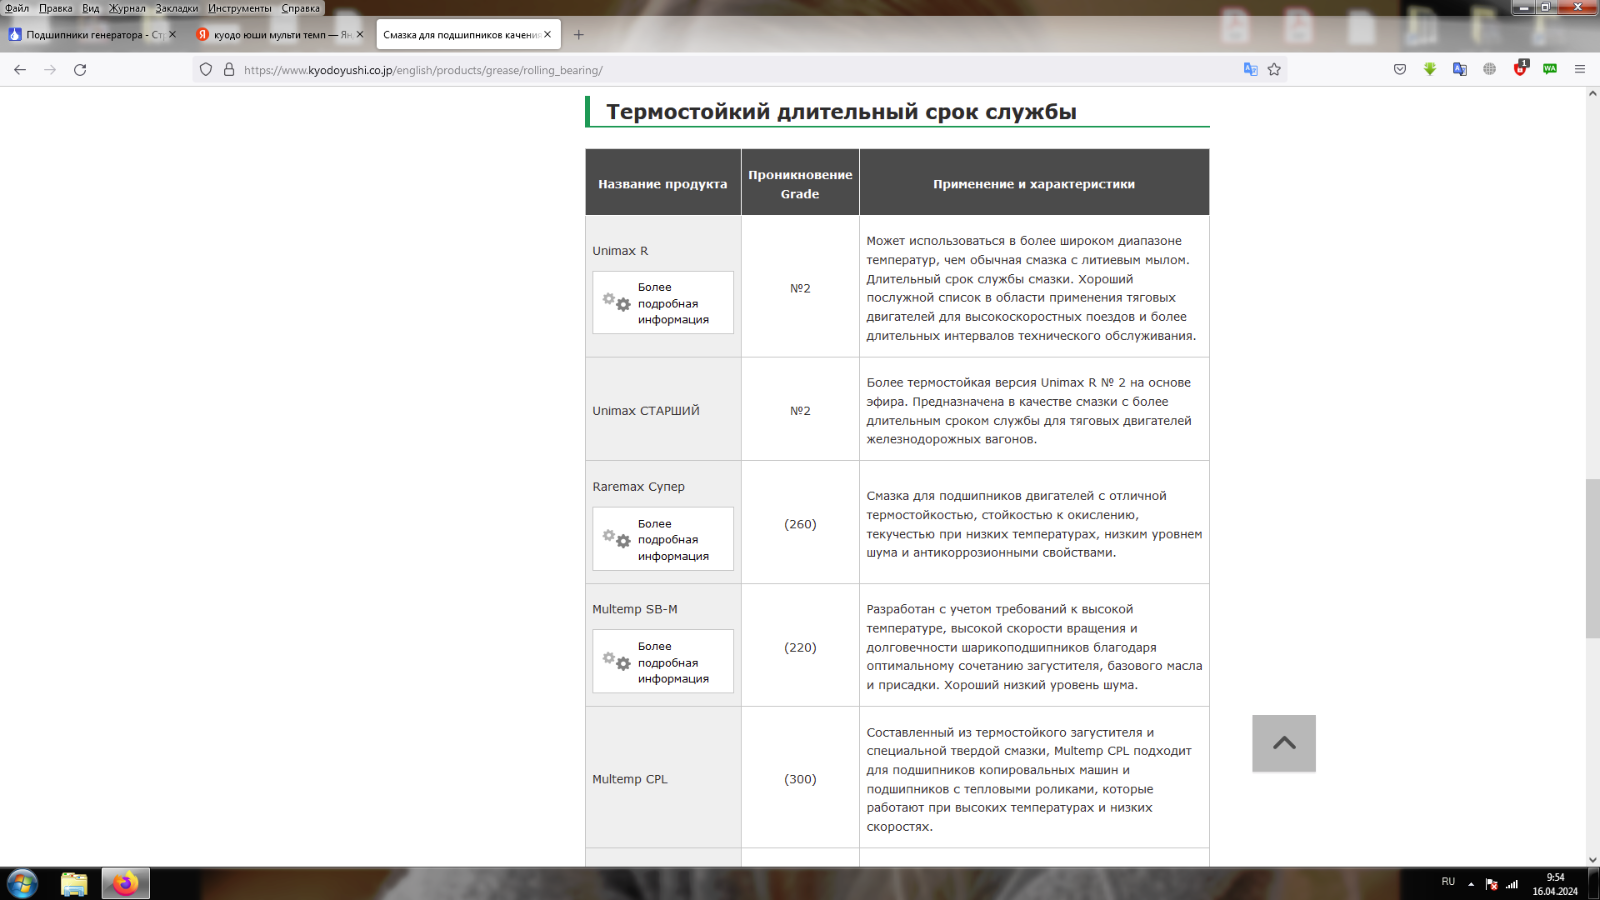The image size is (1600, 900).
Task: Open the Закладки menu
Action: point(177,8)
